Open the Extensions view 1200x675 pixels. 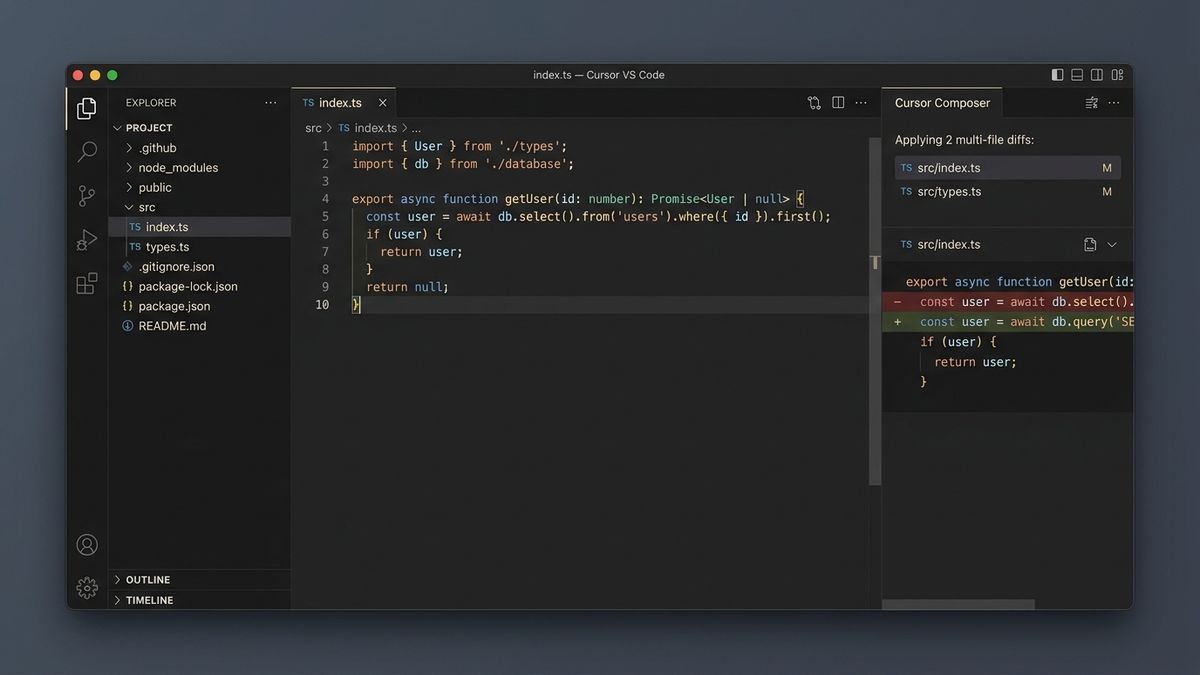(87, 284)
